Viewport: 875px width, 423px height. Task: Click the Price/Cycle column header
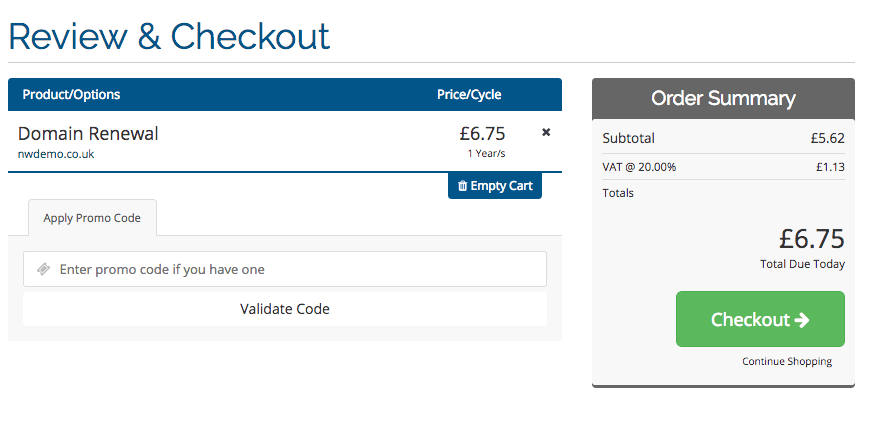click(469, 94)
